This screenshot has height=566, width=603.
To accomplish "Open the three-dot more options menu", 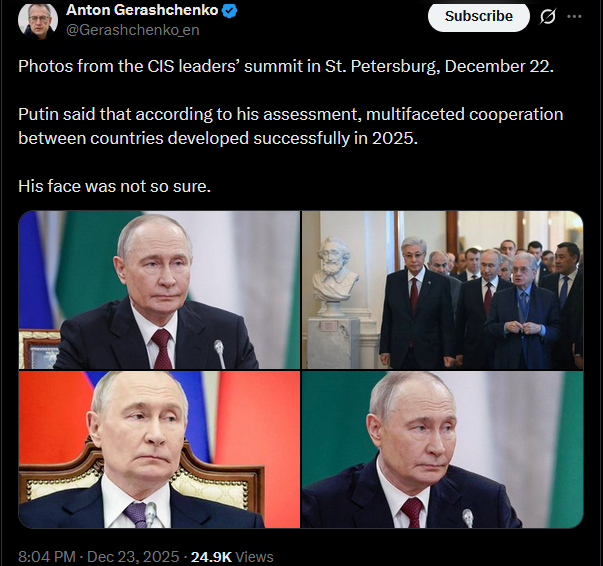I will click(574, 17).
